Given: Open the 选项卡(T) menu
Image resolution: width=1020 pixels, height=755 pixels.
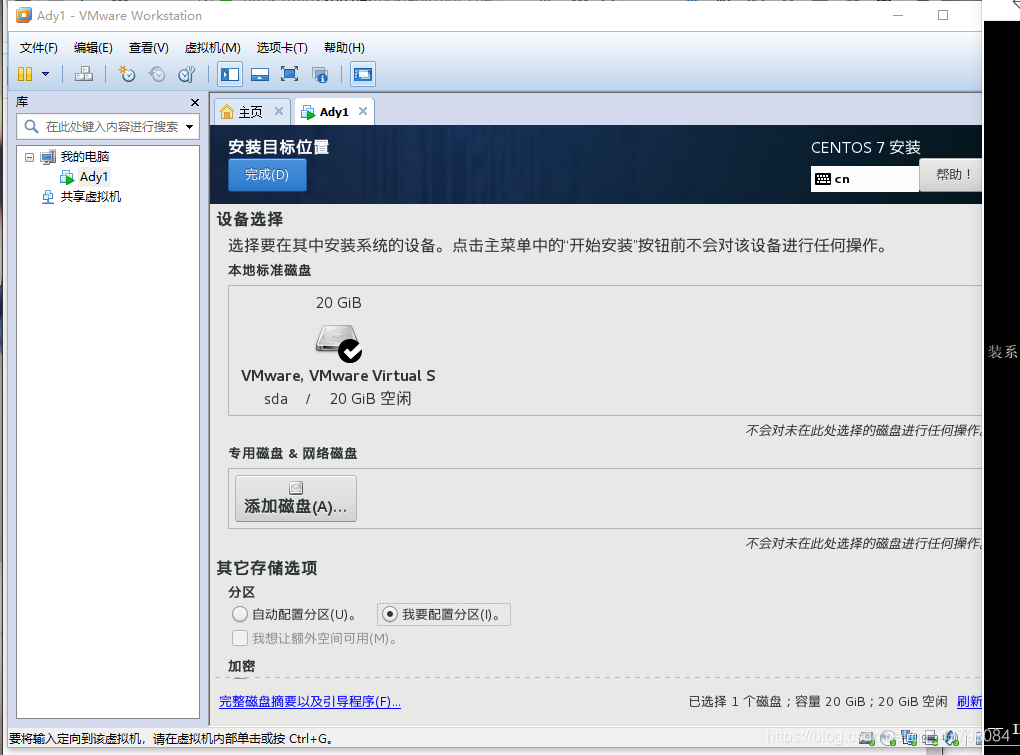Looking at the screenshot, I should click(x=282, y=47).
